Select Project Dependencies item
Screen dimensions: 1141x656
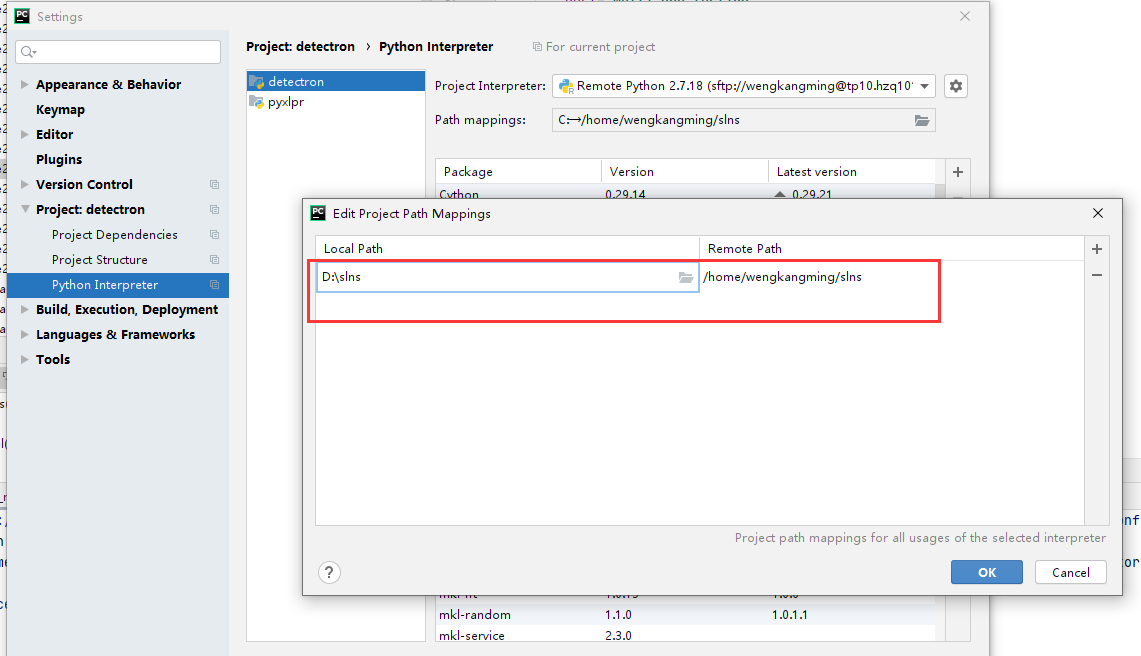(114, 234)
